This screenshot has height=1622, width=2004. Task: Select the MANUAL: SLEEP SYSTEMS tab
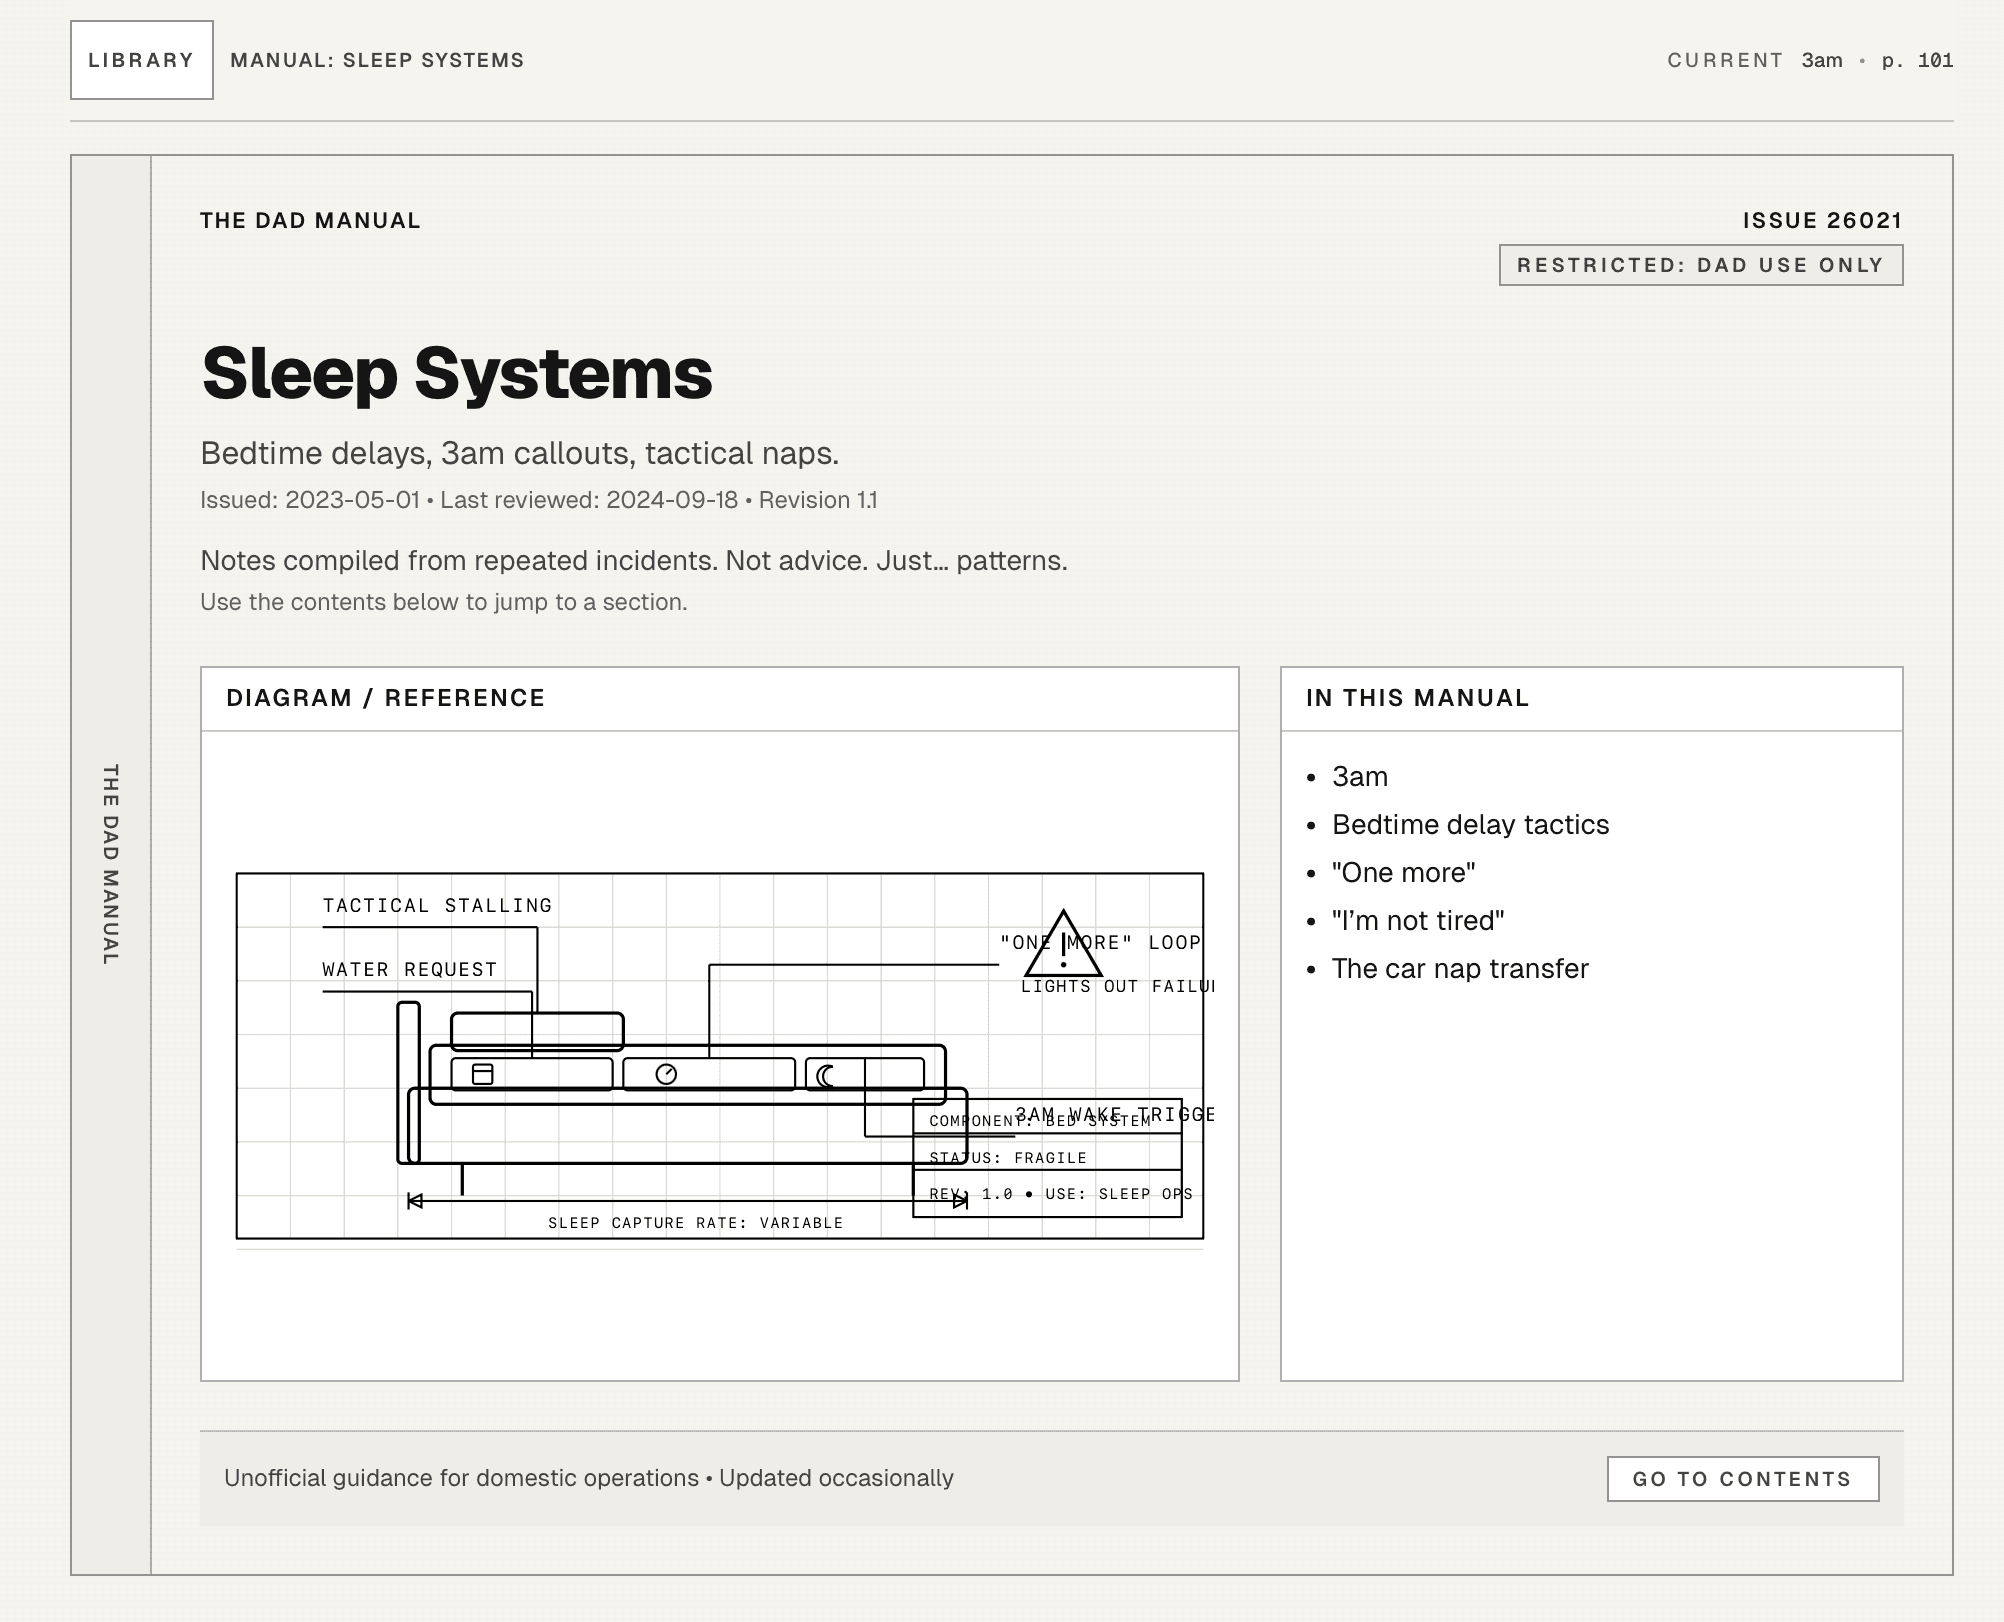pos(375,60)
